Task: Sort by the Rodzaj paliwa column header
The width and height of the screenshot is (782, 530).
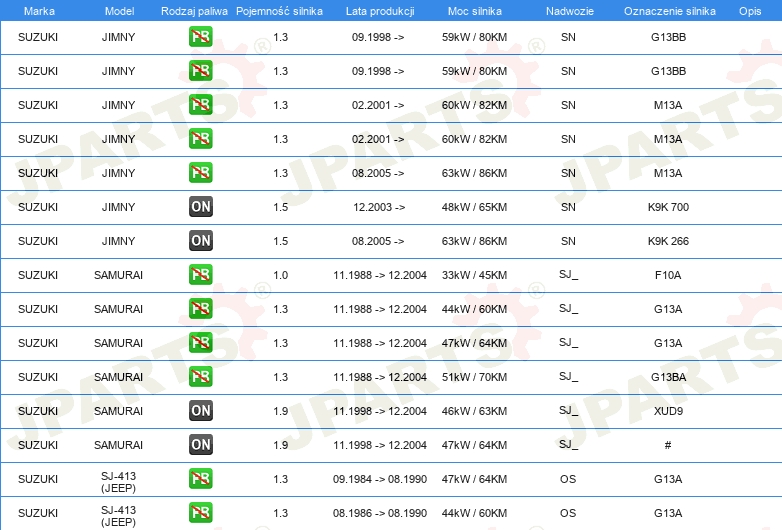Action: (194, 11)
